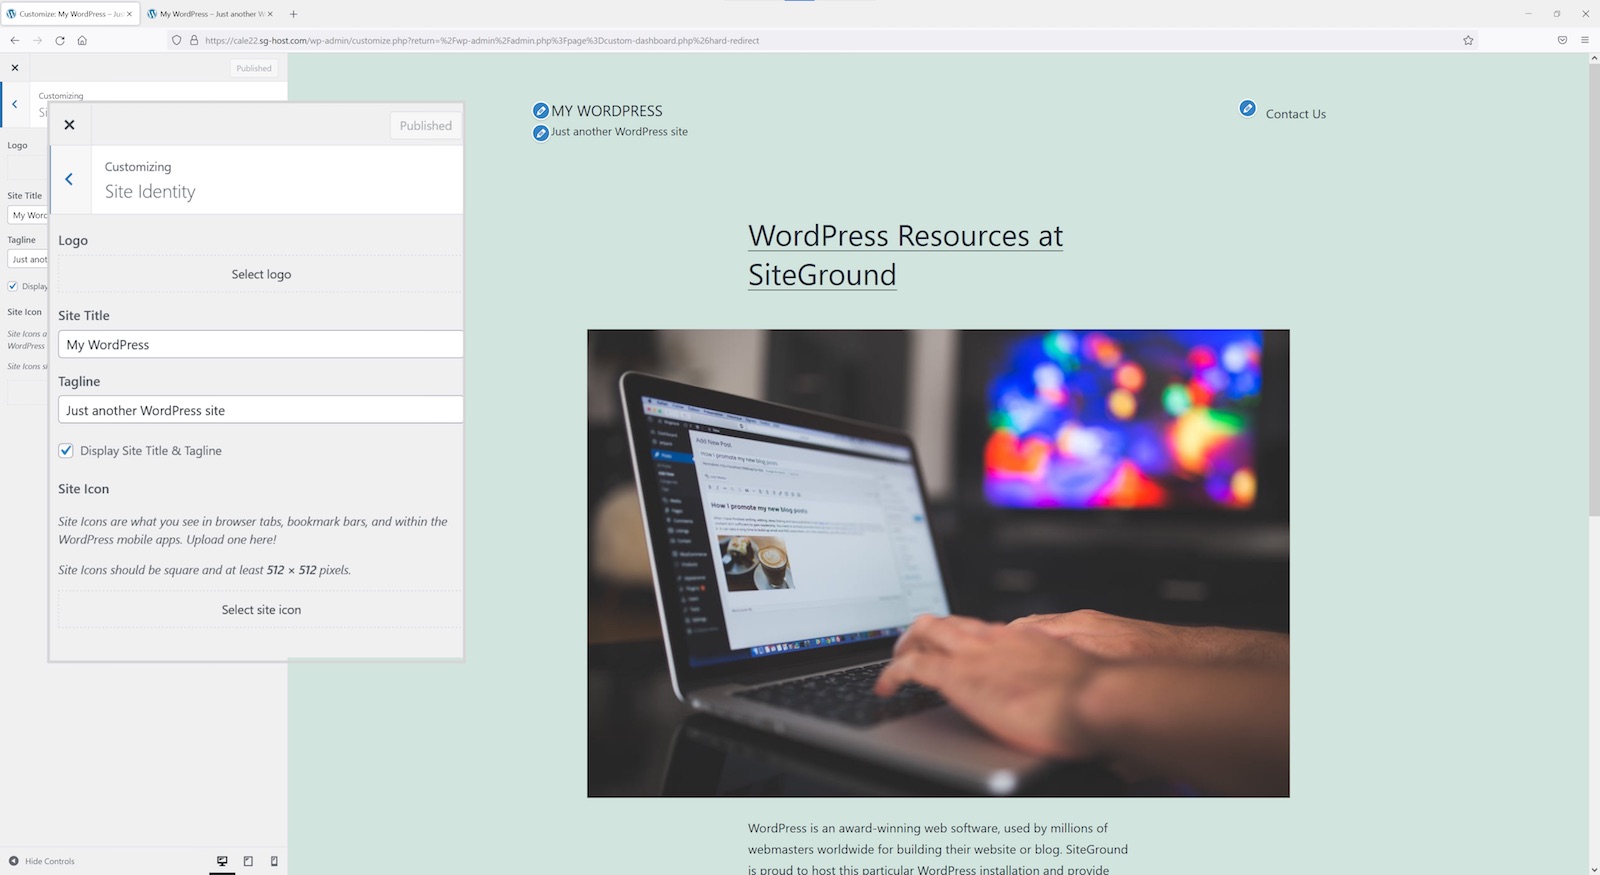
Task: Click the browser address bar URL
Action: [482, 41]
